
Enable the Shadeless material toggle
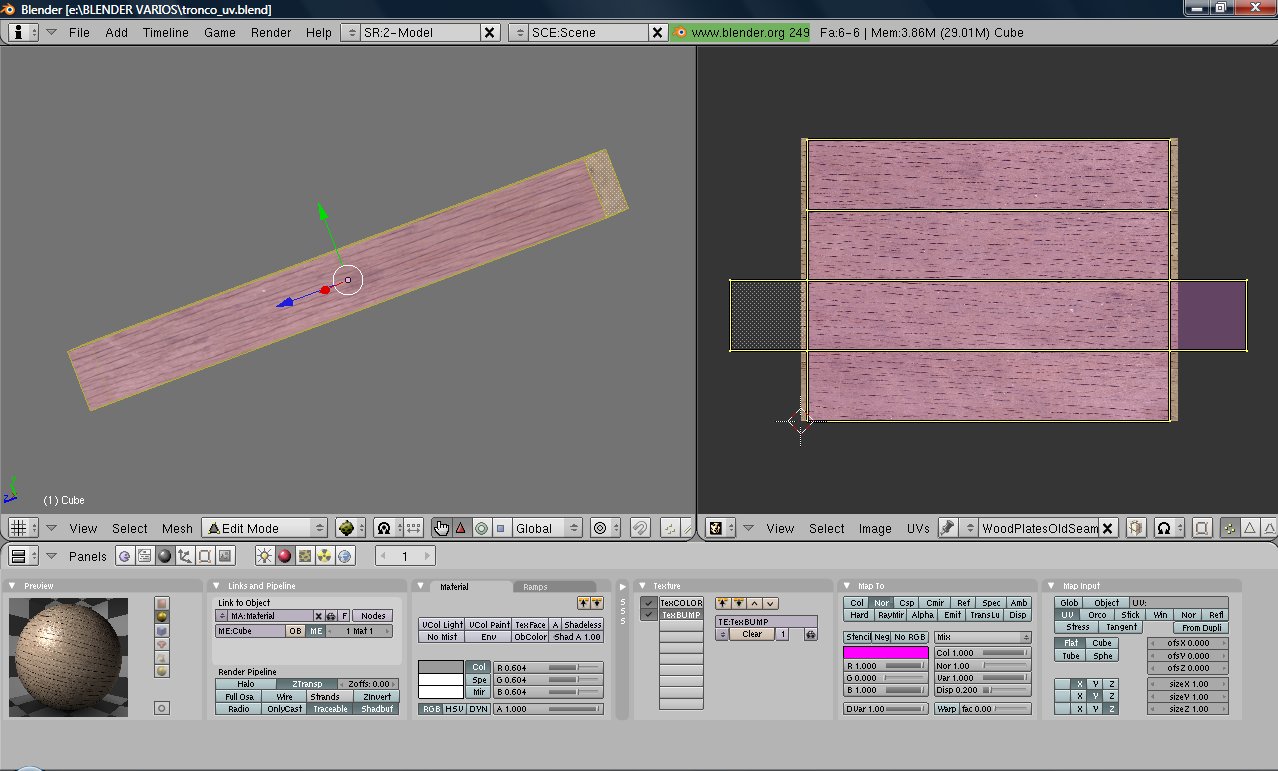(x=582, y=624)
